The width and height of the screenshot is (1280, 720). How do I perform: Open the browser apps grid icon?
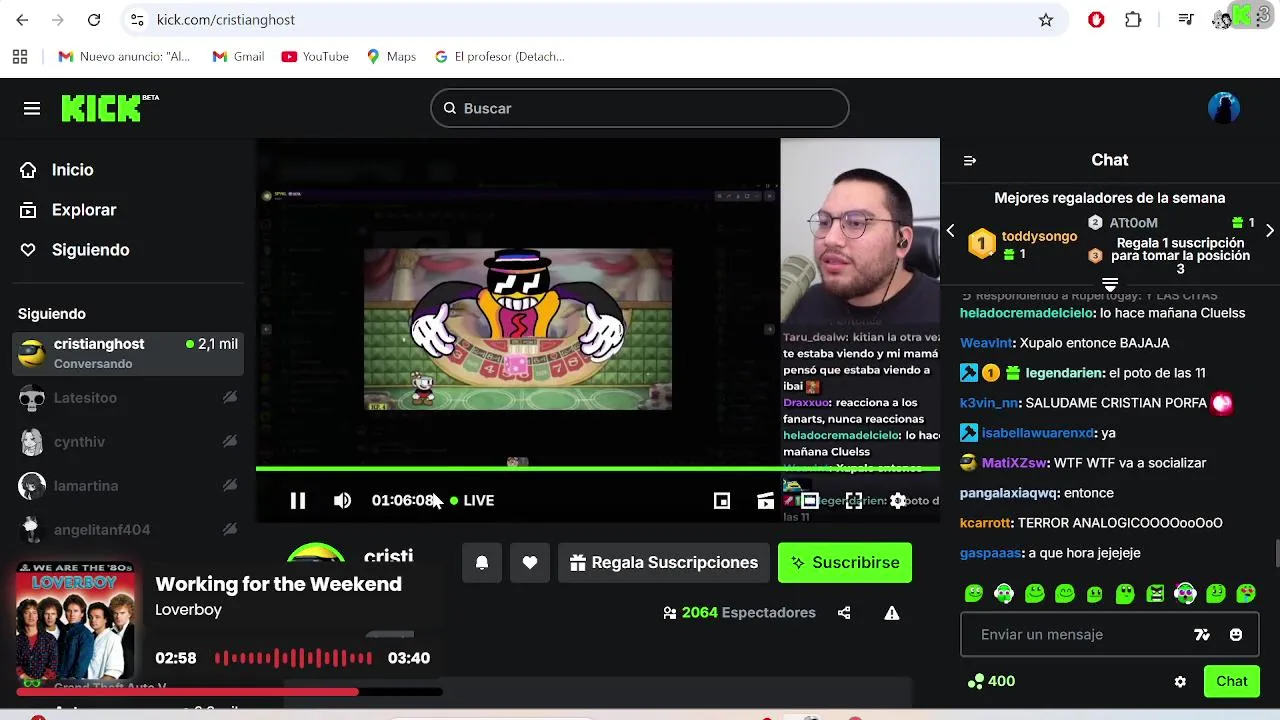[20, 57]
